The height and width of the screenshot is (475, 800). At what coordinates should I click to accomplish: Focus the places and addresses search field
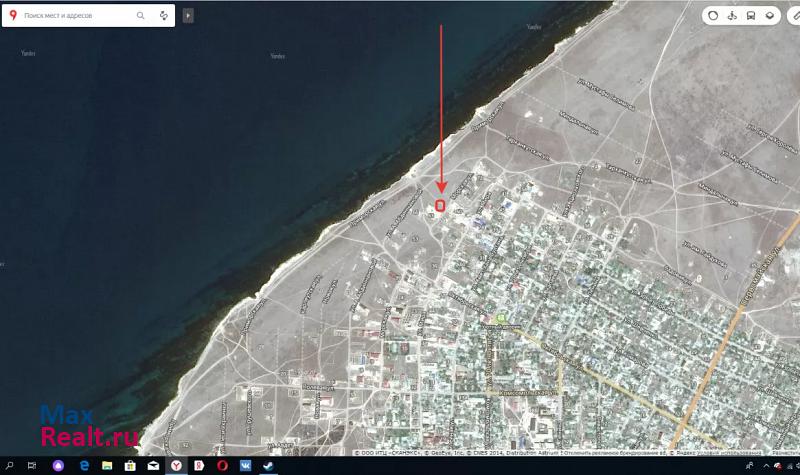coord(75,16)
